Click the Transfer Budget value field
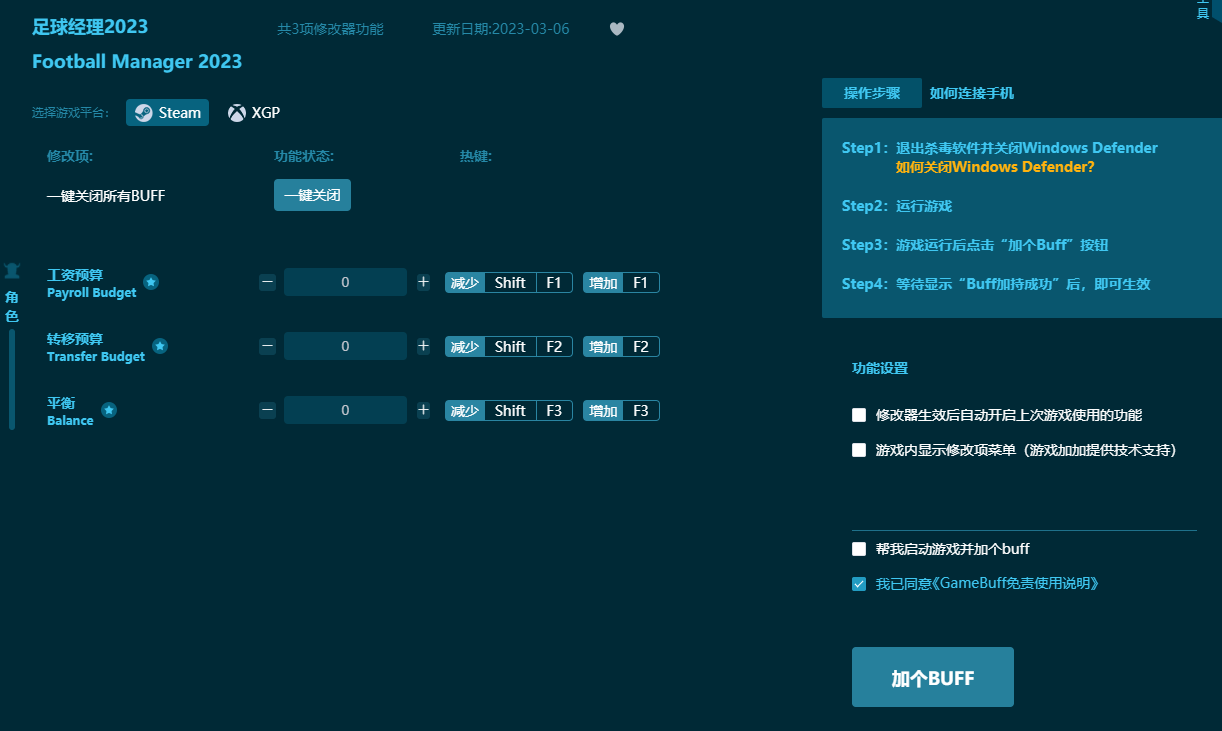1222x731 pixels. pos(345,346)
